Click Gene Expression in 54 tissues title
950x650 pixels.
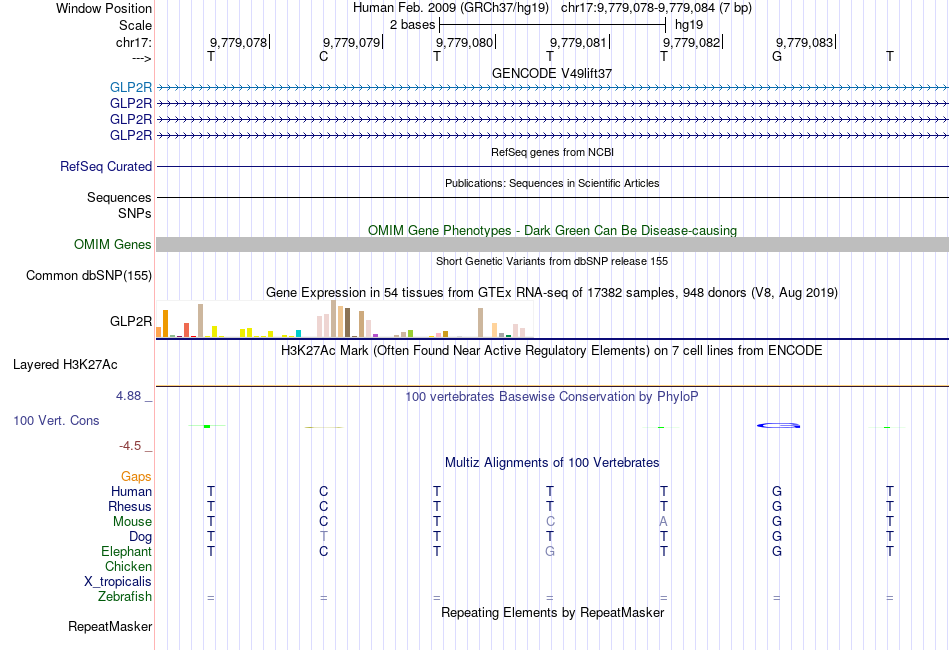coord(552,293)
